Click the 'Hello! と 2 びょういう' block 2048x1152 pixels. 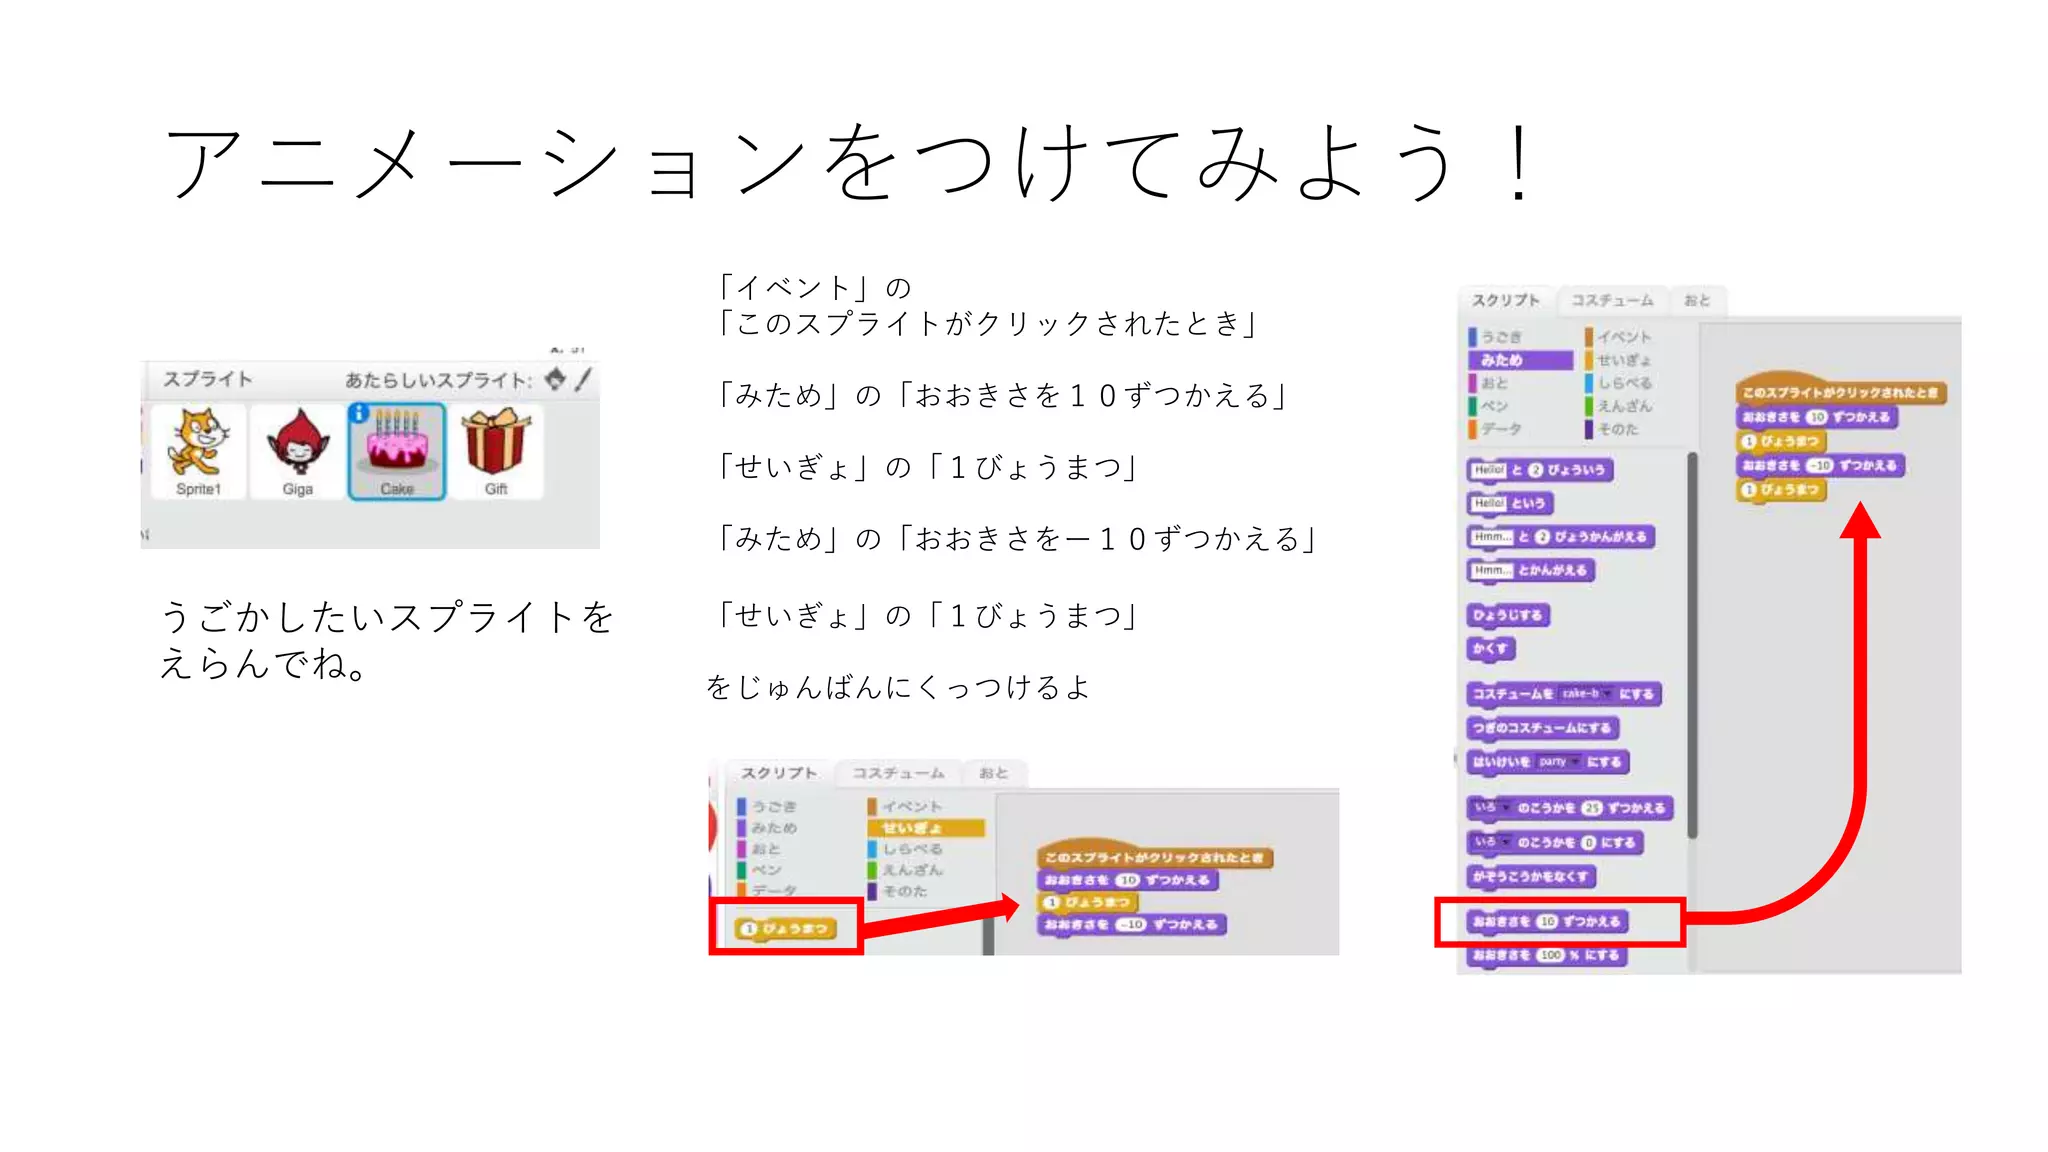pyautogui.click(x=1539, y=470)
